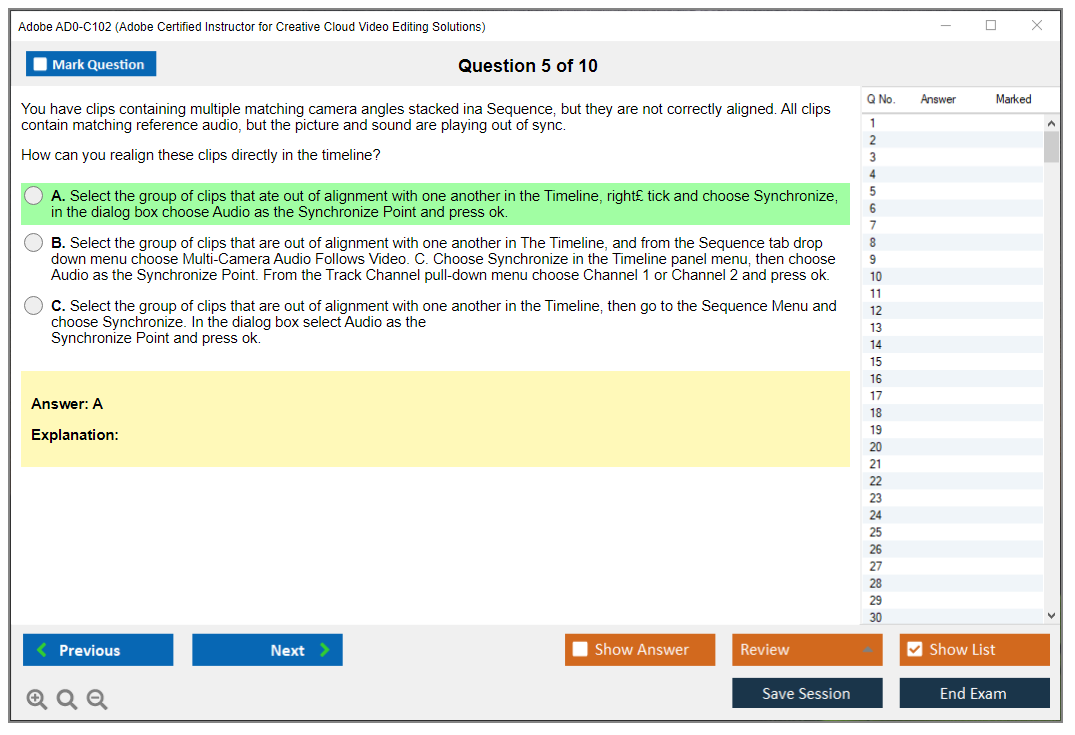The height and width of the screenshot is (735, 1075).
Task: Click the Save Session button
Action: 807,693
